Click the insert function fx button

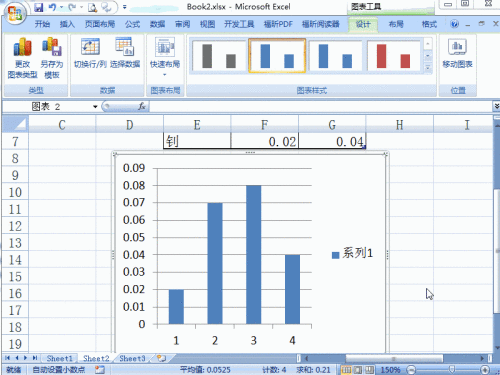(x=142, y=106)
